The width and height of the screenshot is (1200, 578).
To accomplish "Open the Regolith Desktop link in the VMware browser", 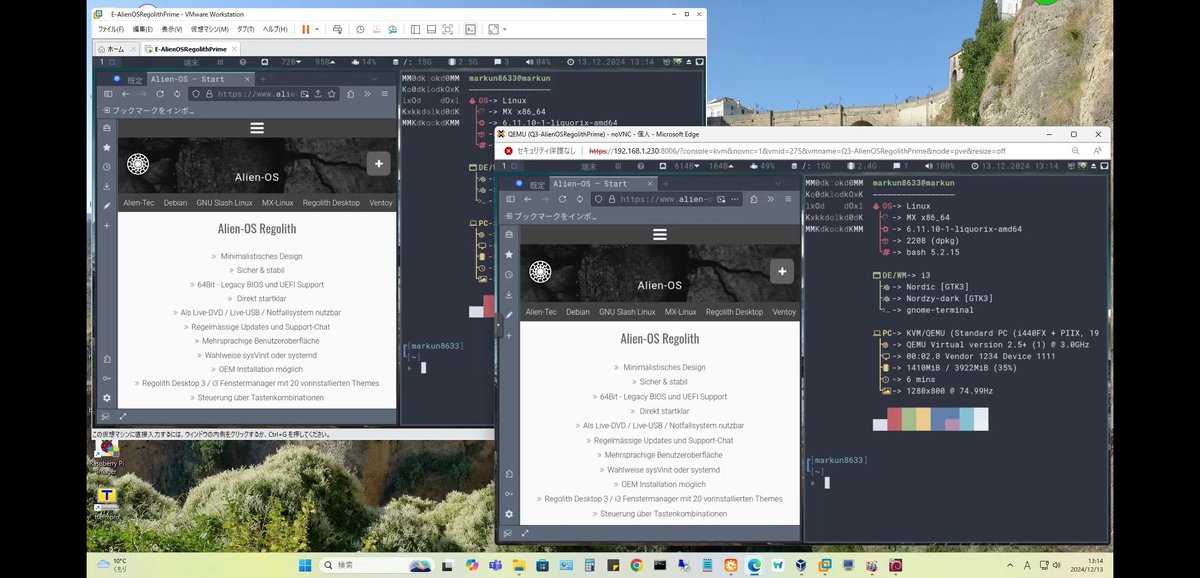I will point(331,202).
